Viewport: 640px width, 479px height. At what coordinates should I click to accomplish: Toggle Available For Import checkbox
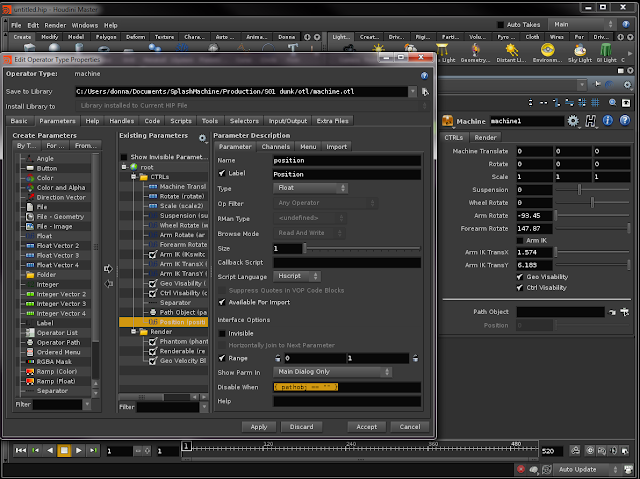[222, 302]
